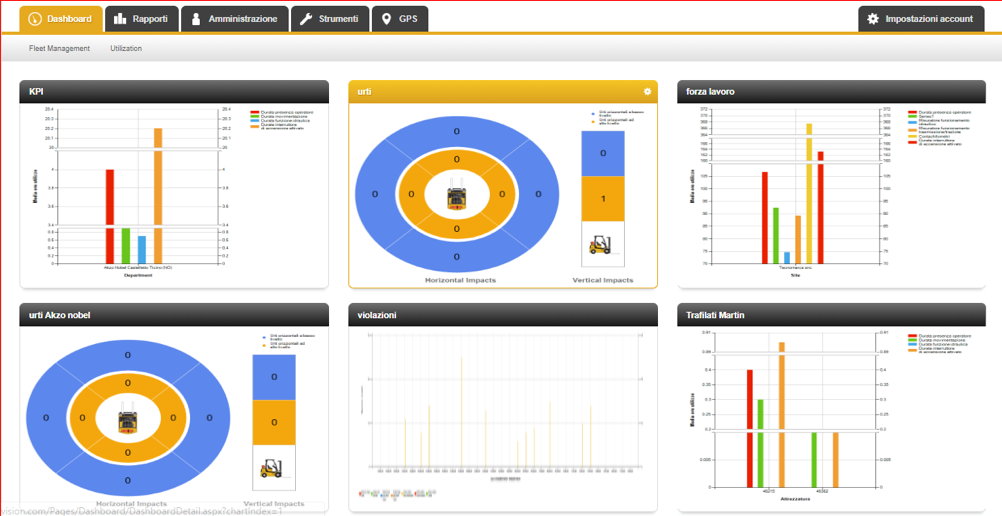Click the bar chart icon on Rapporti
This screenshot has height=516, width=1002.
click(120, 19)
